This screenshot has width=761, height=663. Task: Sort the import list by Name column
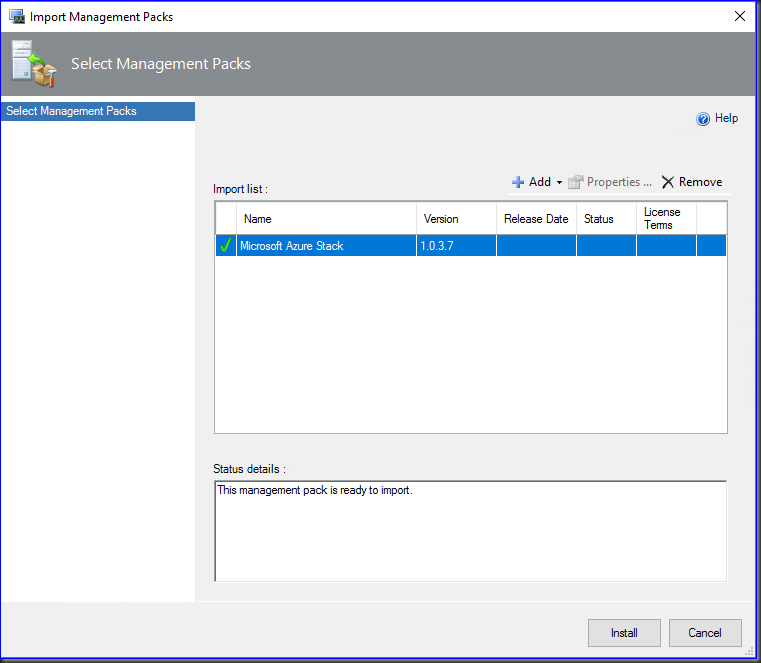pos(326,219)
